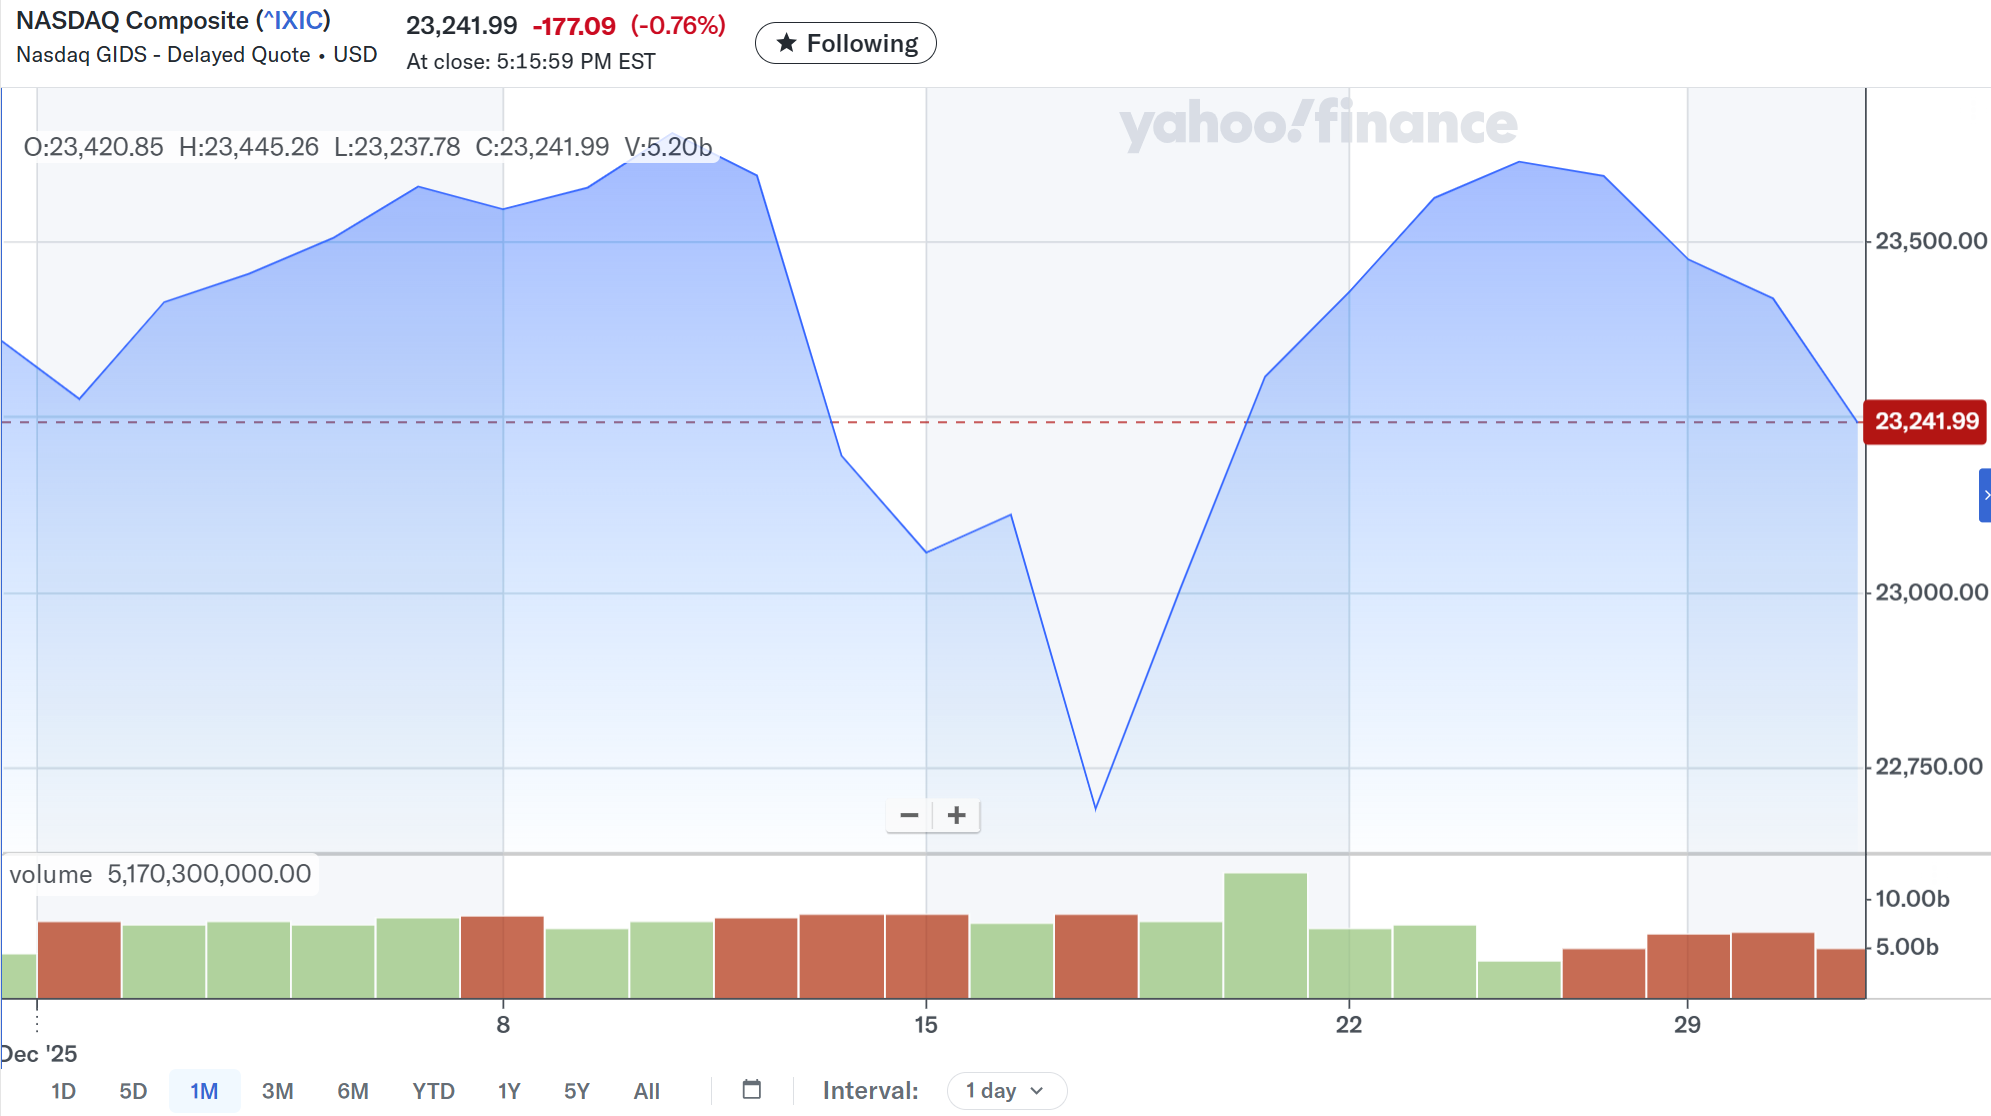Click the zoom out minus icon
This screenshot has width=1991, height=1116.
(x=909, y=816)
